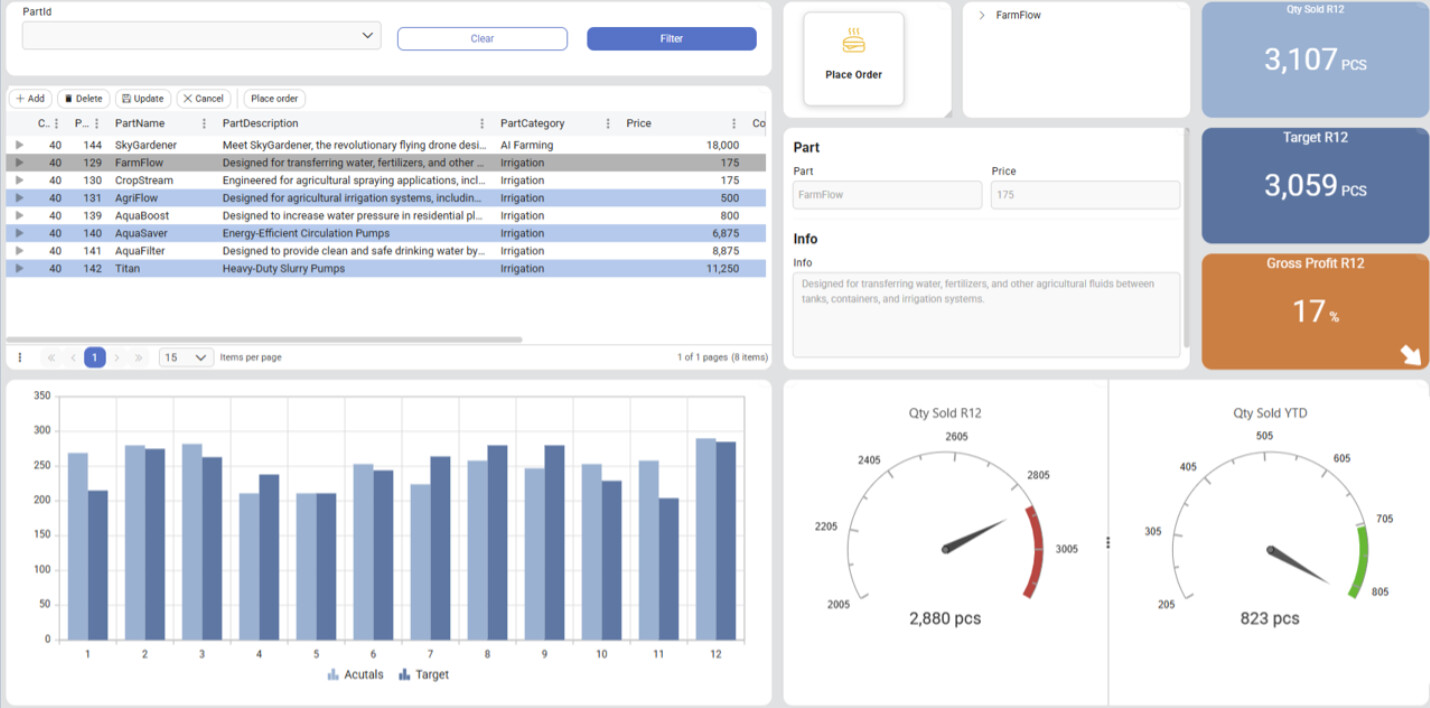
Task: Click the Filter button
Action: [x=671, y=38]
